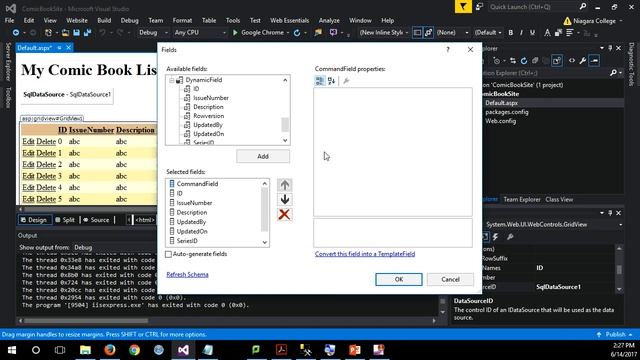
Task: Toggle Bold formatting in the toolbar
Action: (511, 33)
